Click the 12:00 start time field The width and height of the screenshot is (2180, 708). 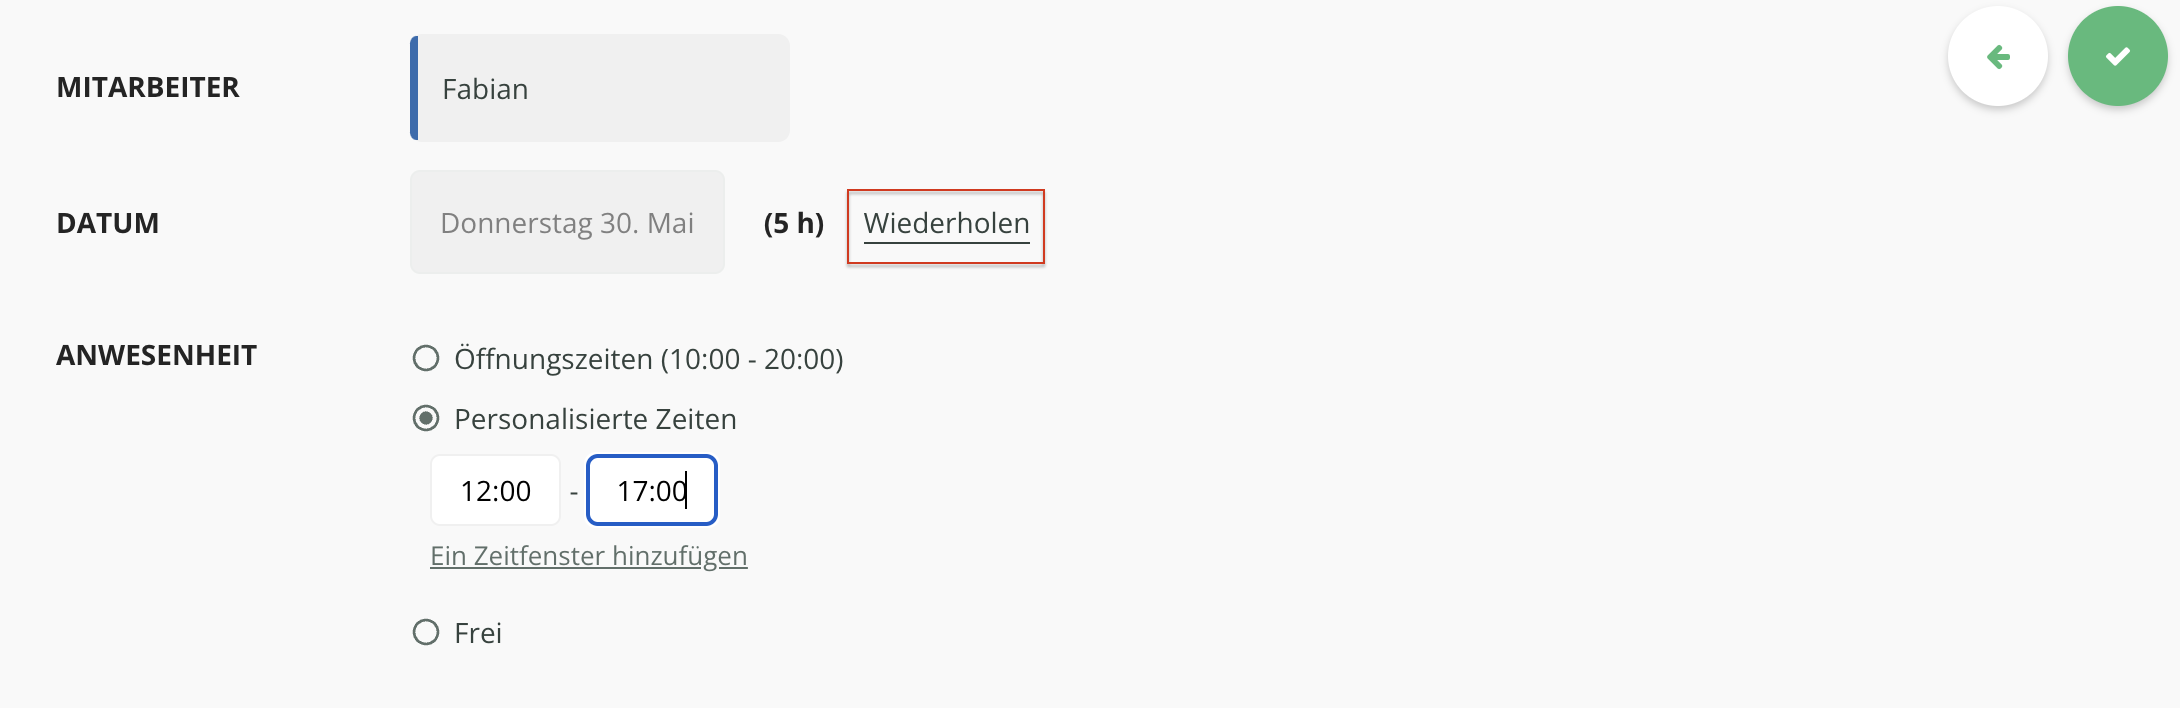(x=495, y=490)
